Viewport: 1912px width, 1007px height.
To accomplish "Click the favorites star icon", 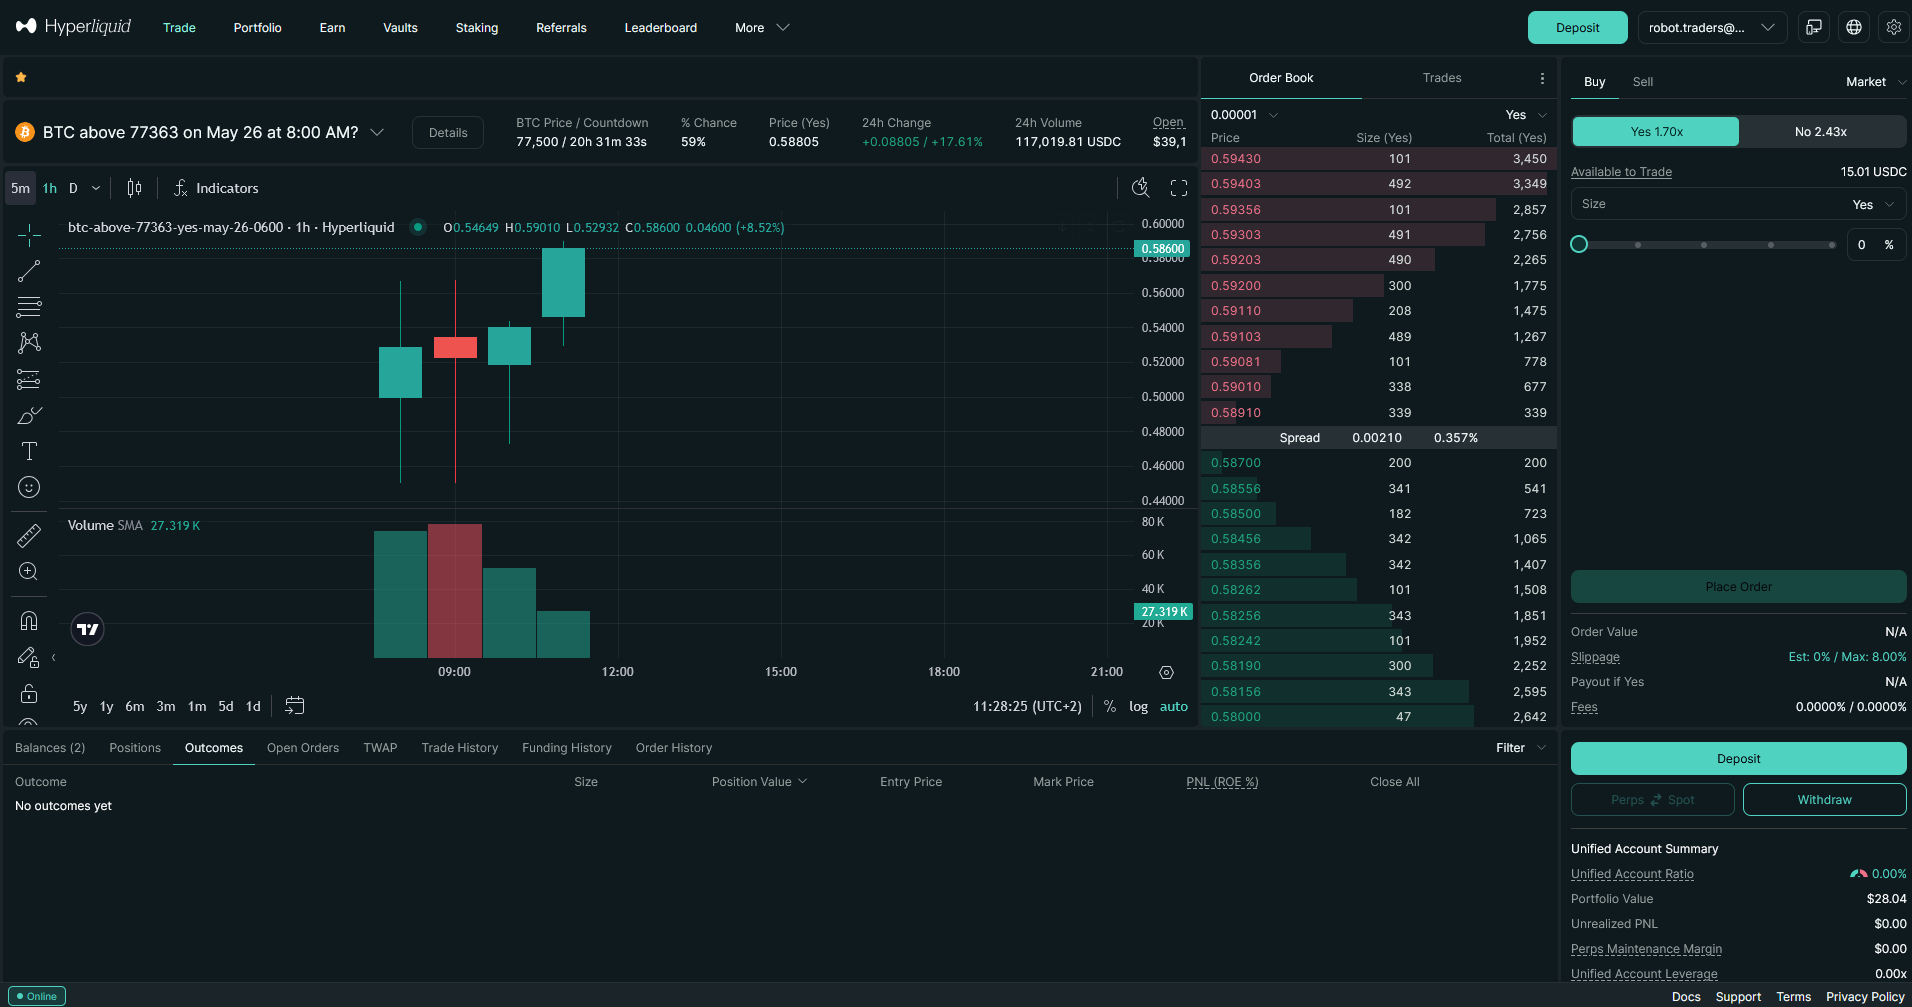I will click(x=21, y=77).
